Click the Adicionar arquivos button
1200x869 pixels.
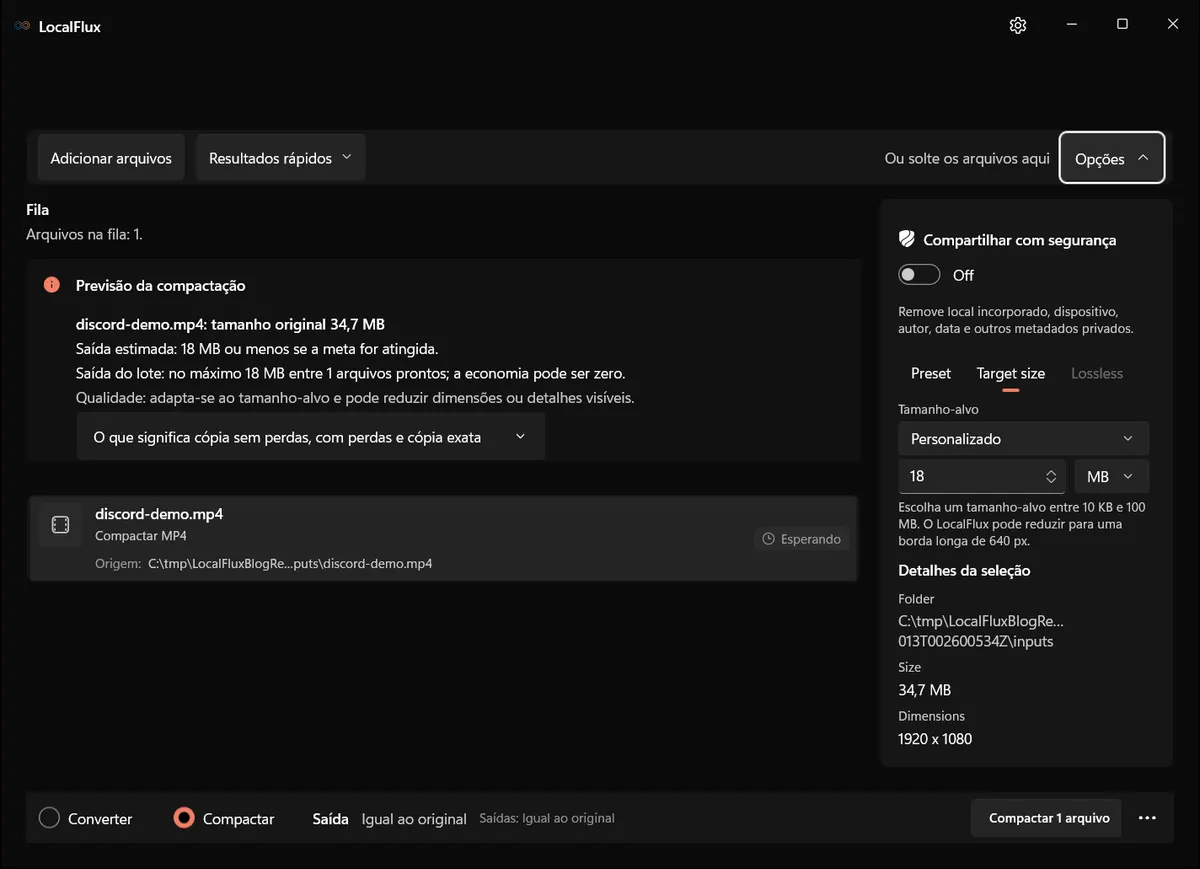click(111, 158)
